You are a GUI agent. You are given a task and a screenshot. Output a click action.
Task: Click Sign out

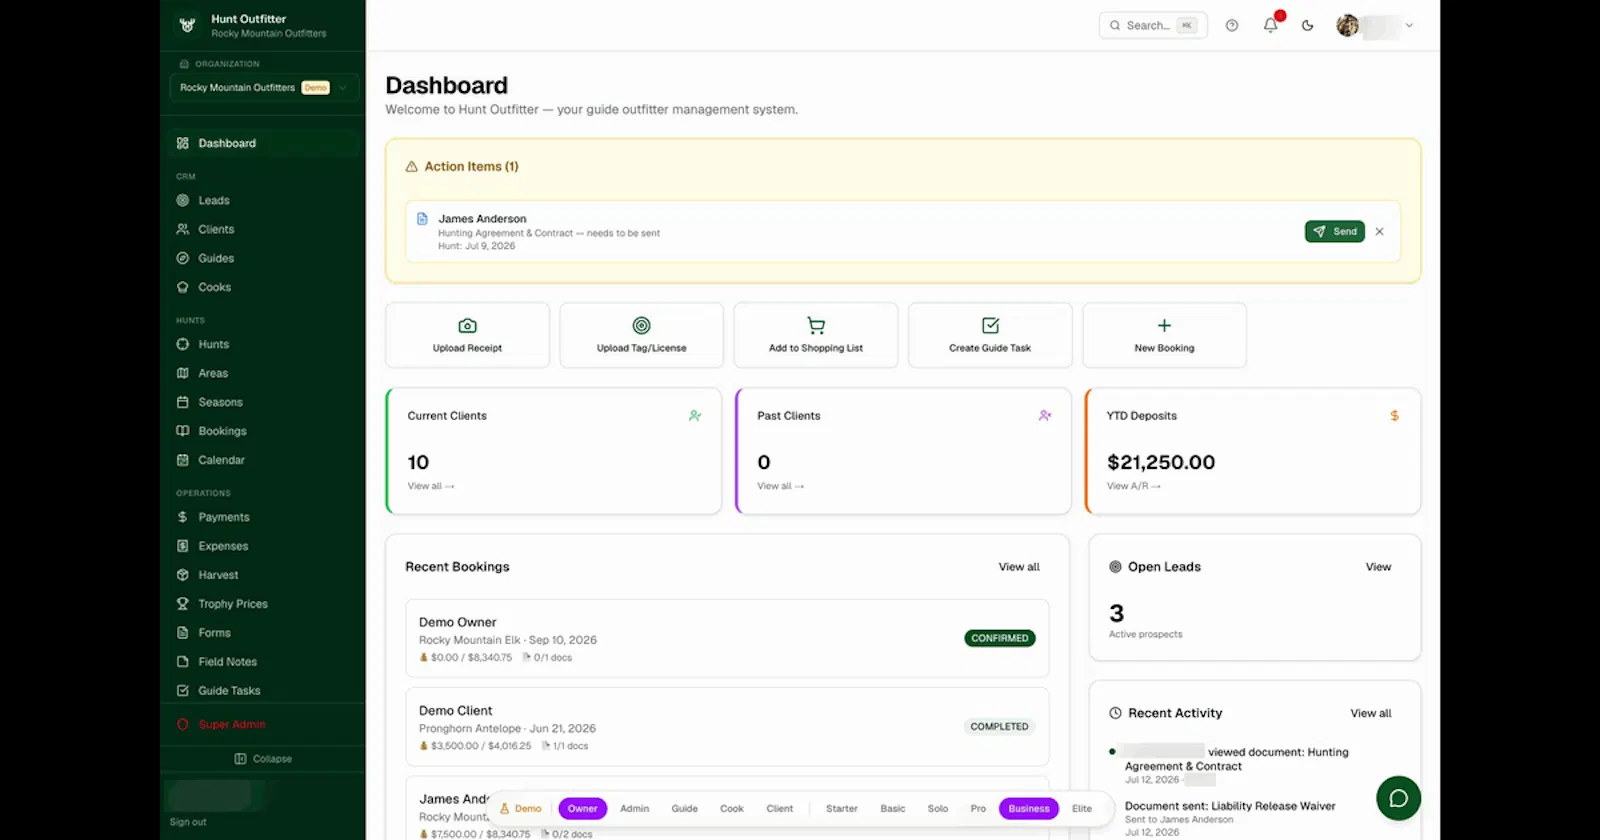coord(188,822)
